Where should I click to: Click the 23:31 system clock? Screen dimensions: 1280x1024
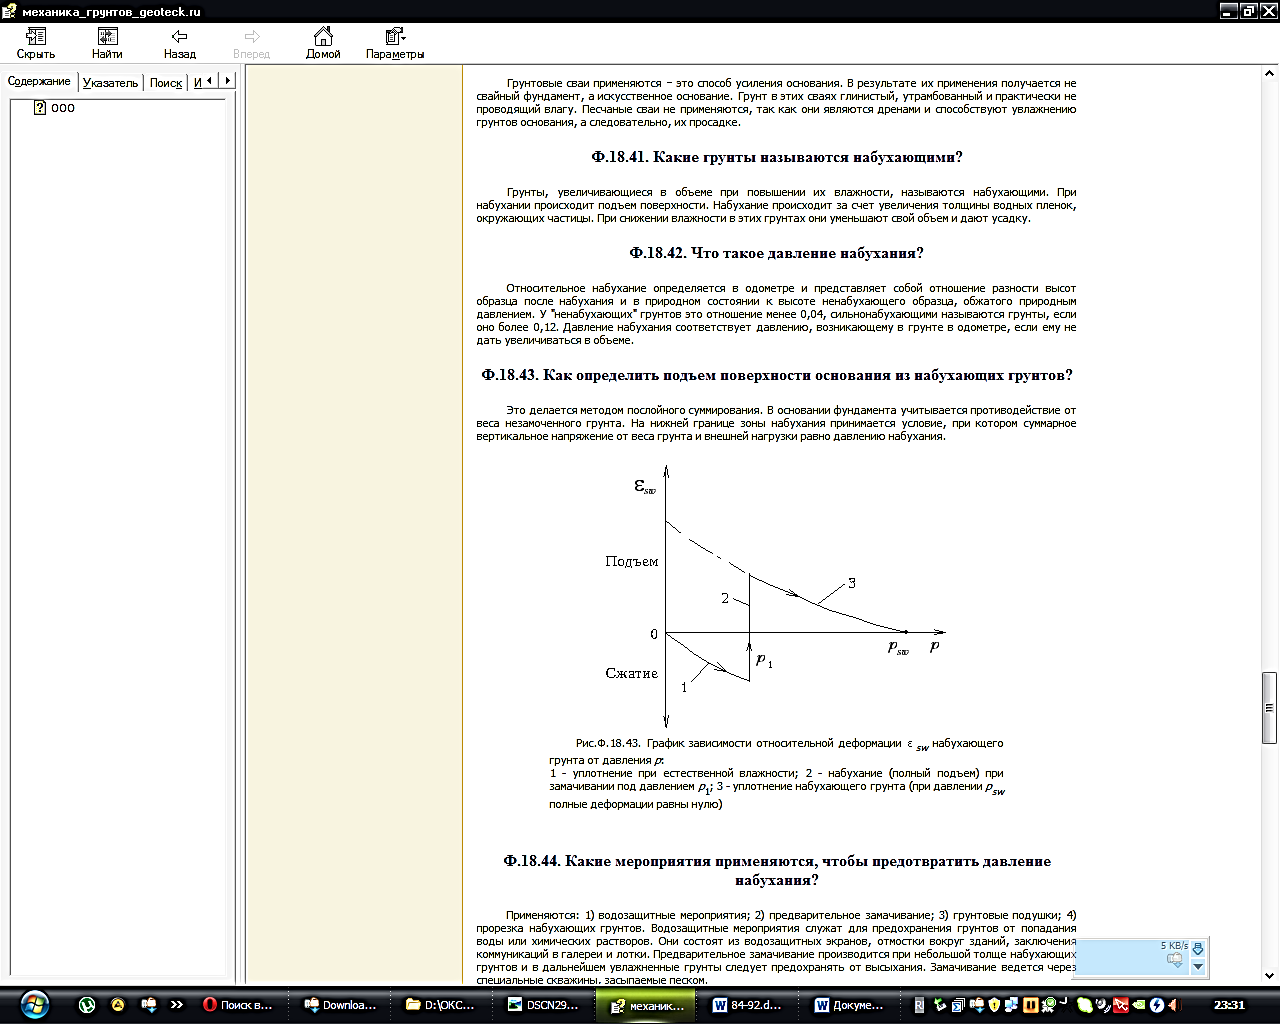click(x=1230, y=1005)
